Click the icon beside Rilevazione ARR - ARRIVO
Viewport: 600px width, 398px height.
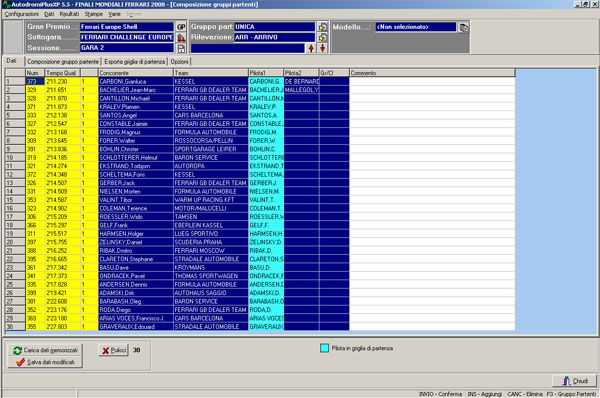point(323,38)
